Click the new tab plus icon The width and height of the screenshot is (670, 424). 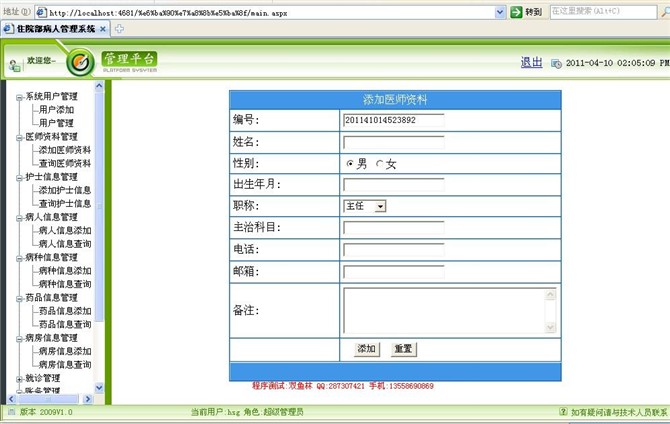pos(119,29)
